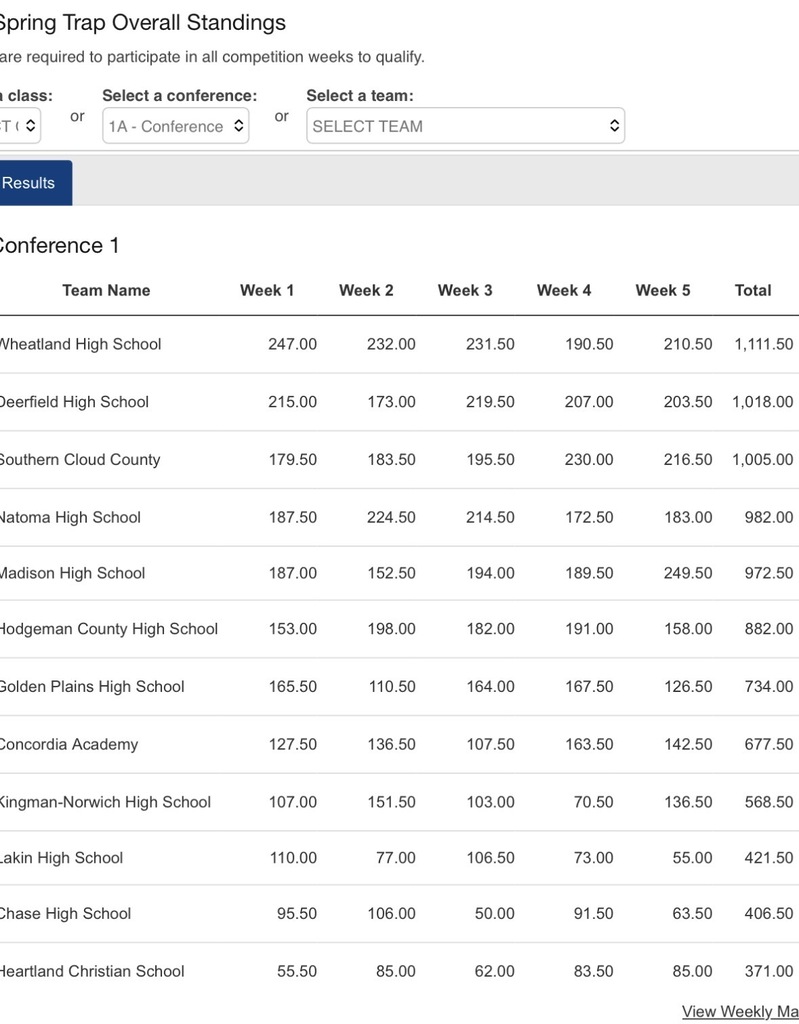The image size is (799, 1024).
Task: Select the Chase High School row name
Action: pyautogui.click(x=65, y=913)
